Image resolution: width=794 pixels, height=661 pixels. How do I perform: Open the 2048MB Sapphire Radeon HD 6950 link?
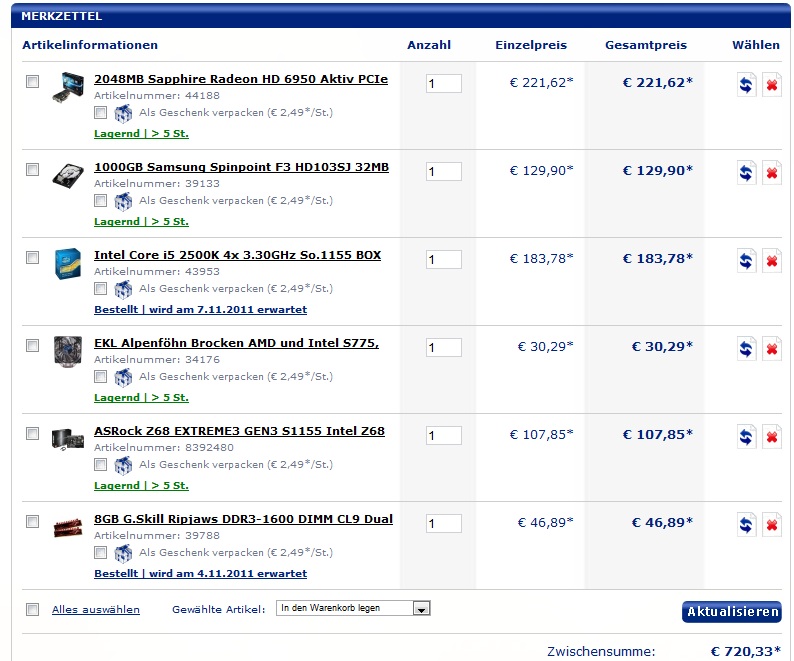(x=241, y=80)
